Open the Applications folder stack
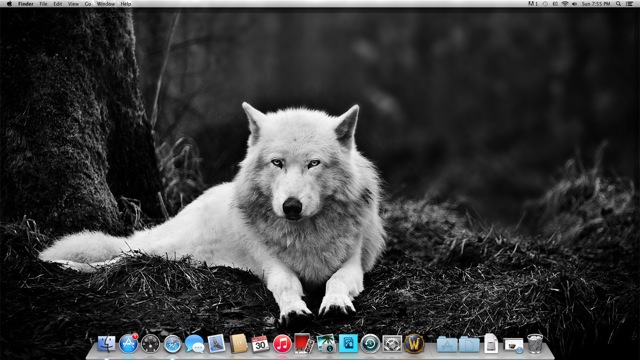640x360 pixels. click(x=447, y=344)
